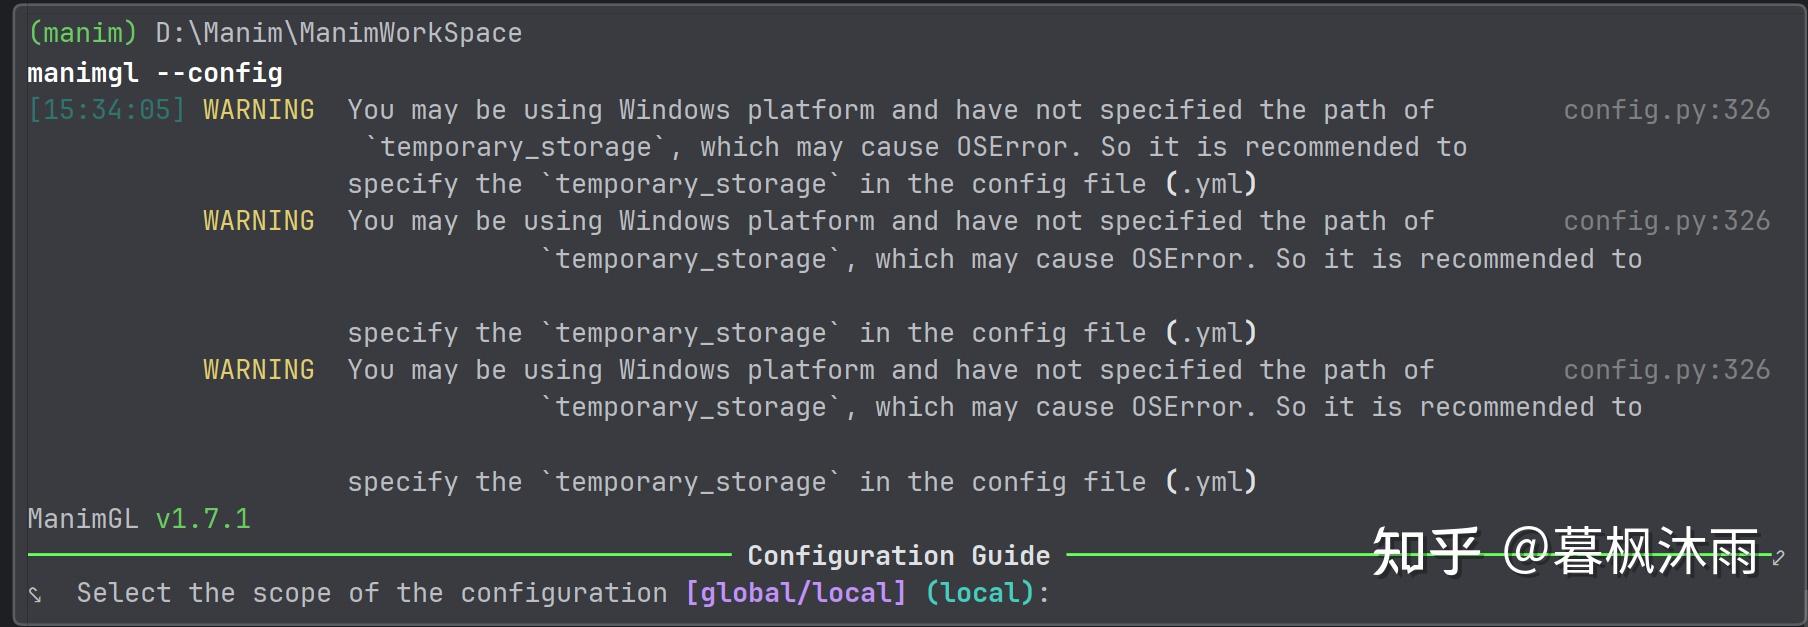
Task: Click the first config.py:326 source link
Action: click(1666, 110)
